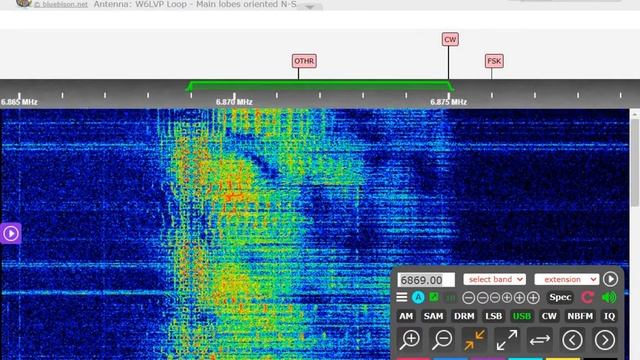
Task: Select SAM demodulation mode
Action: 433,316
